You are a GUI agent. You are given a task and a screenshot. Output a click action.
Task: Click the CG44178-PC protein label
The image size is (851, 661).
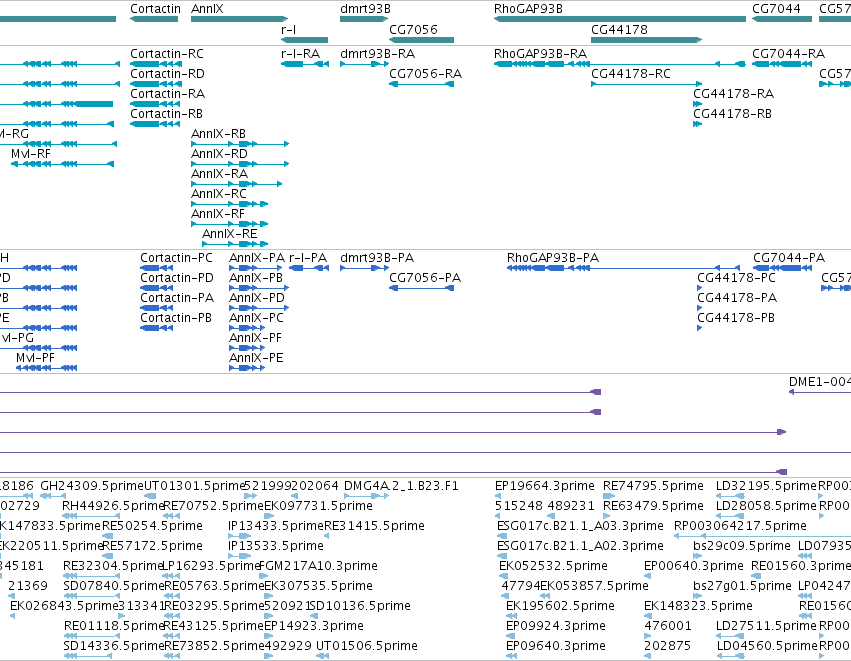736,278
